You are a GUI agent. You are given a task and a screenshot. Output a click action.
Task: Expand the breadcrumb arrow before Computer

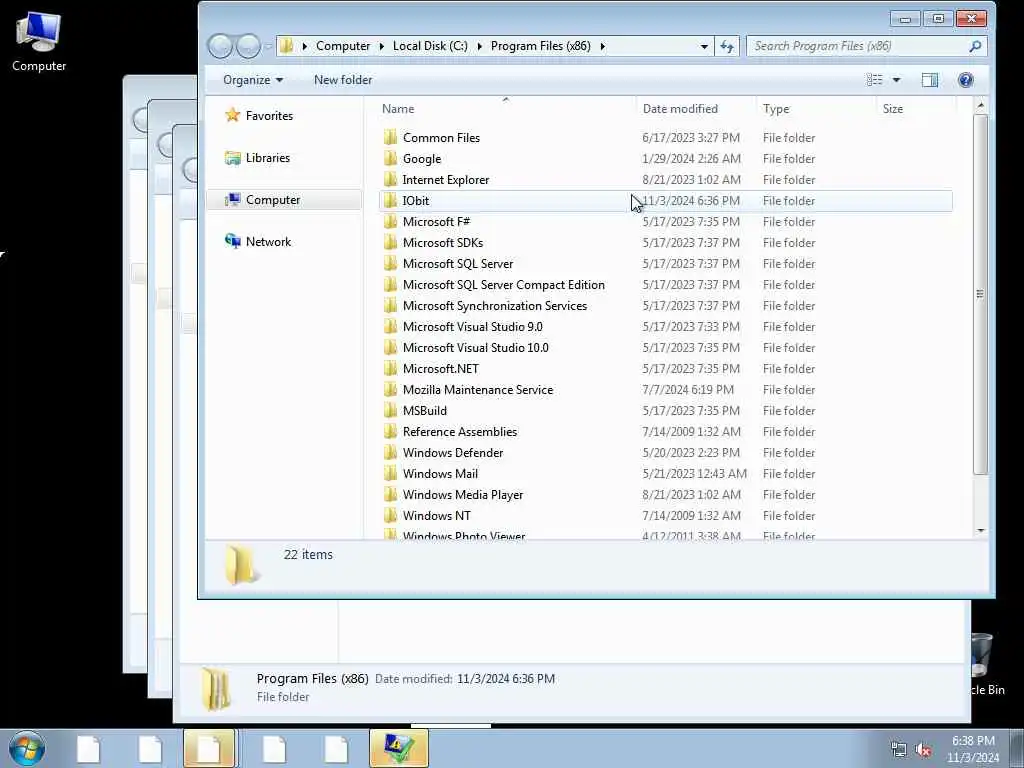coord(304,46)
